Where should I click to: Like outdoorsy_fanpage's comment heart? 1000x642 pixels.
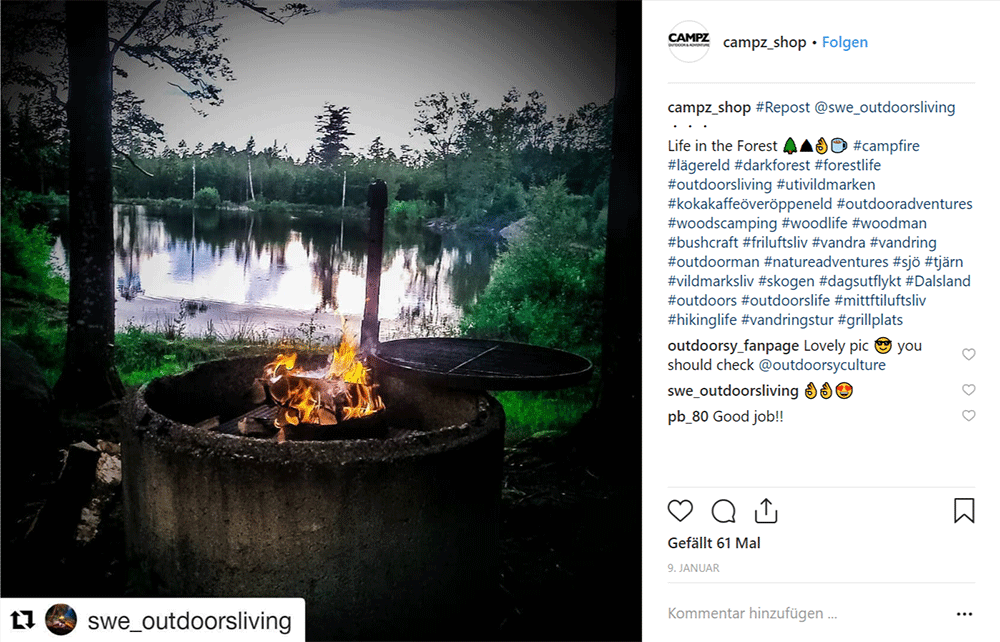pyautogui.click(x=968, y=354)
